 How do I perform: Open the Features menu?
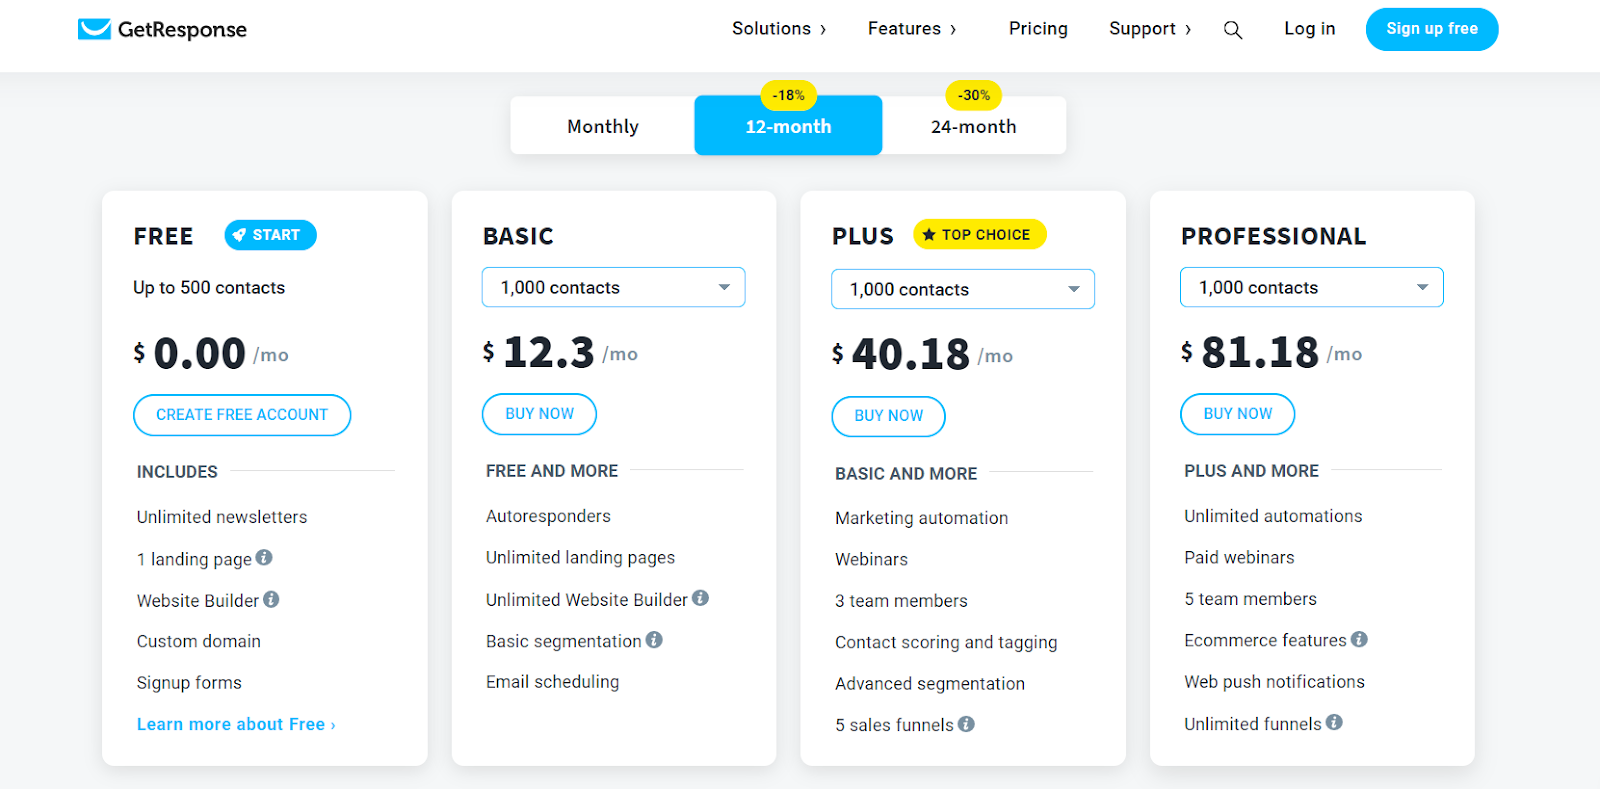point(912,29)
